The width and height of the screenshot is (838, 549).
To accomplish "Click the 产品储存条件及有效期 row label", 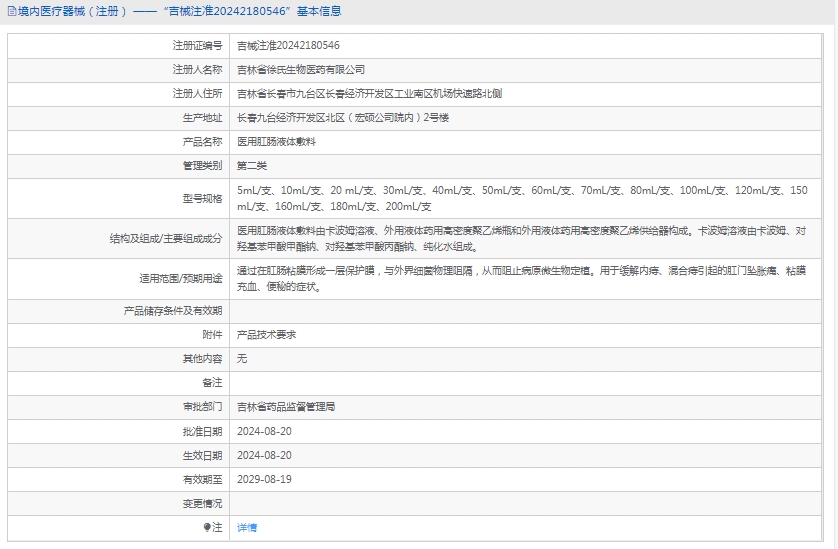I will 173,311.
